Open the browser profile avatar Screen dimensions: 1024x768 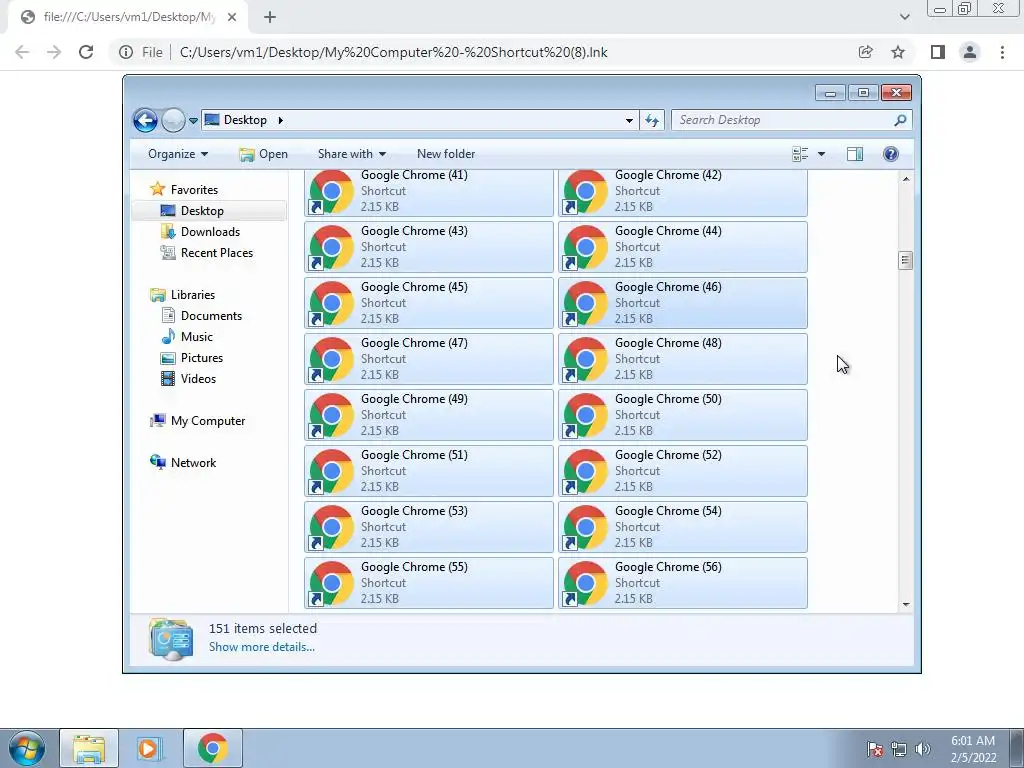pyautogui.click(x=970, y=52)
